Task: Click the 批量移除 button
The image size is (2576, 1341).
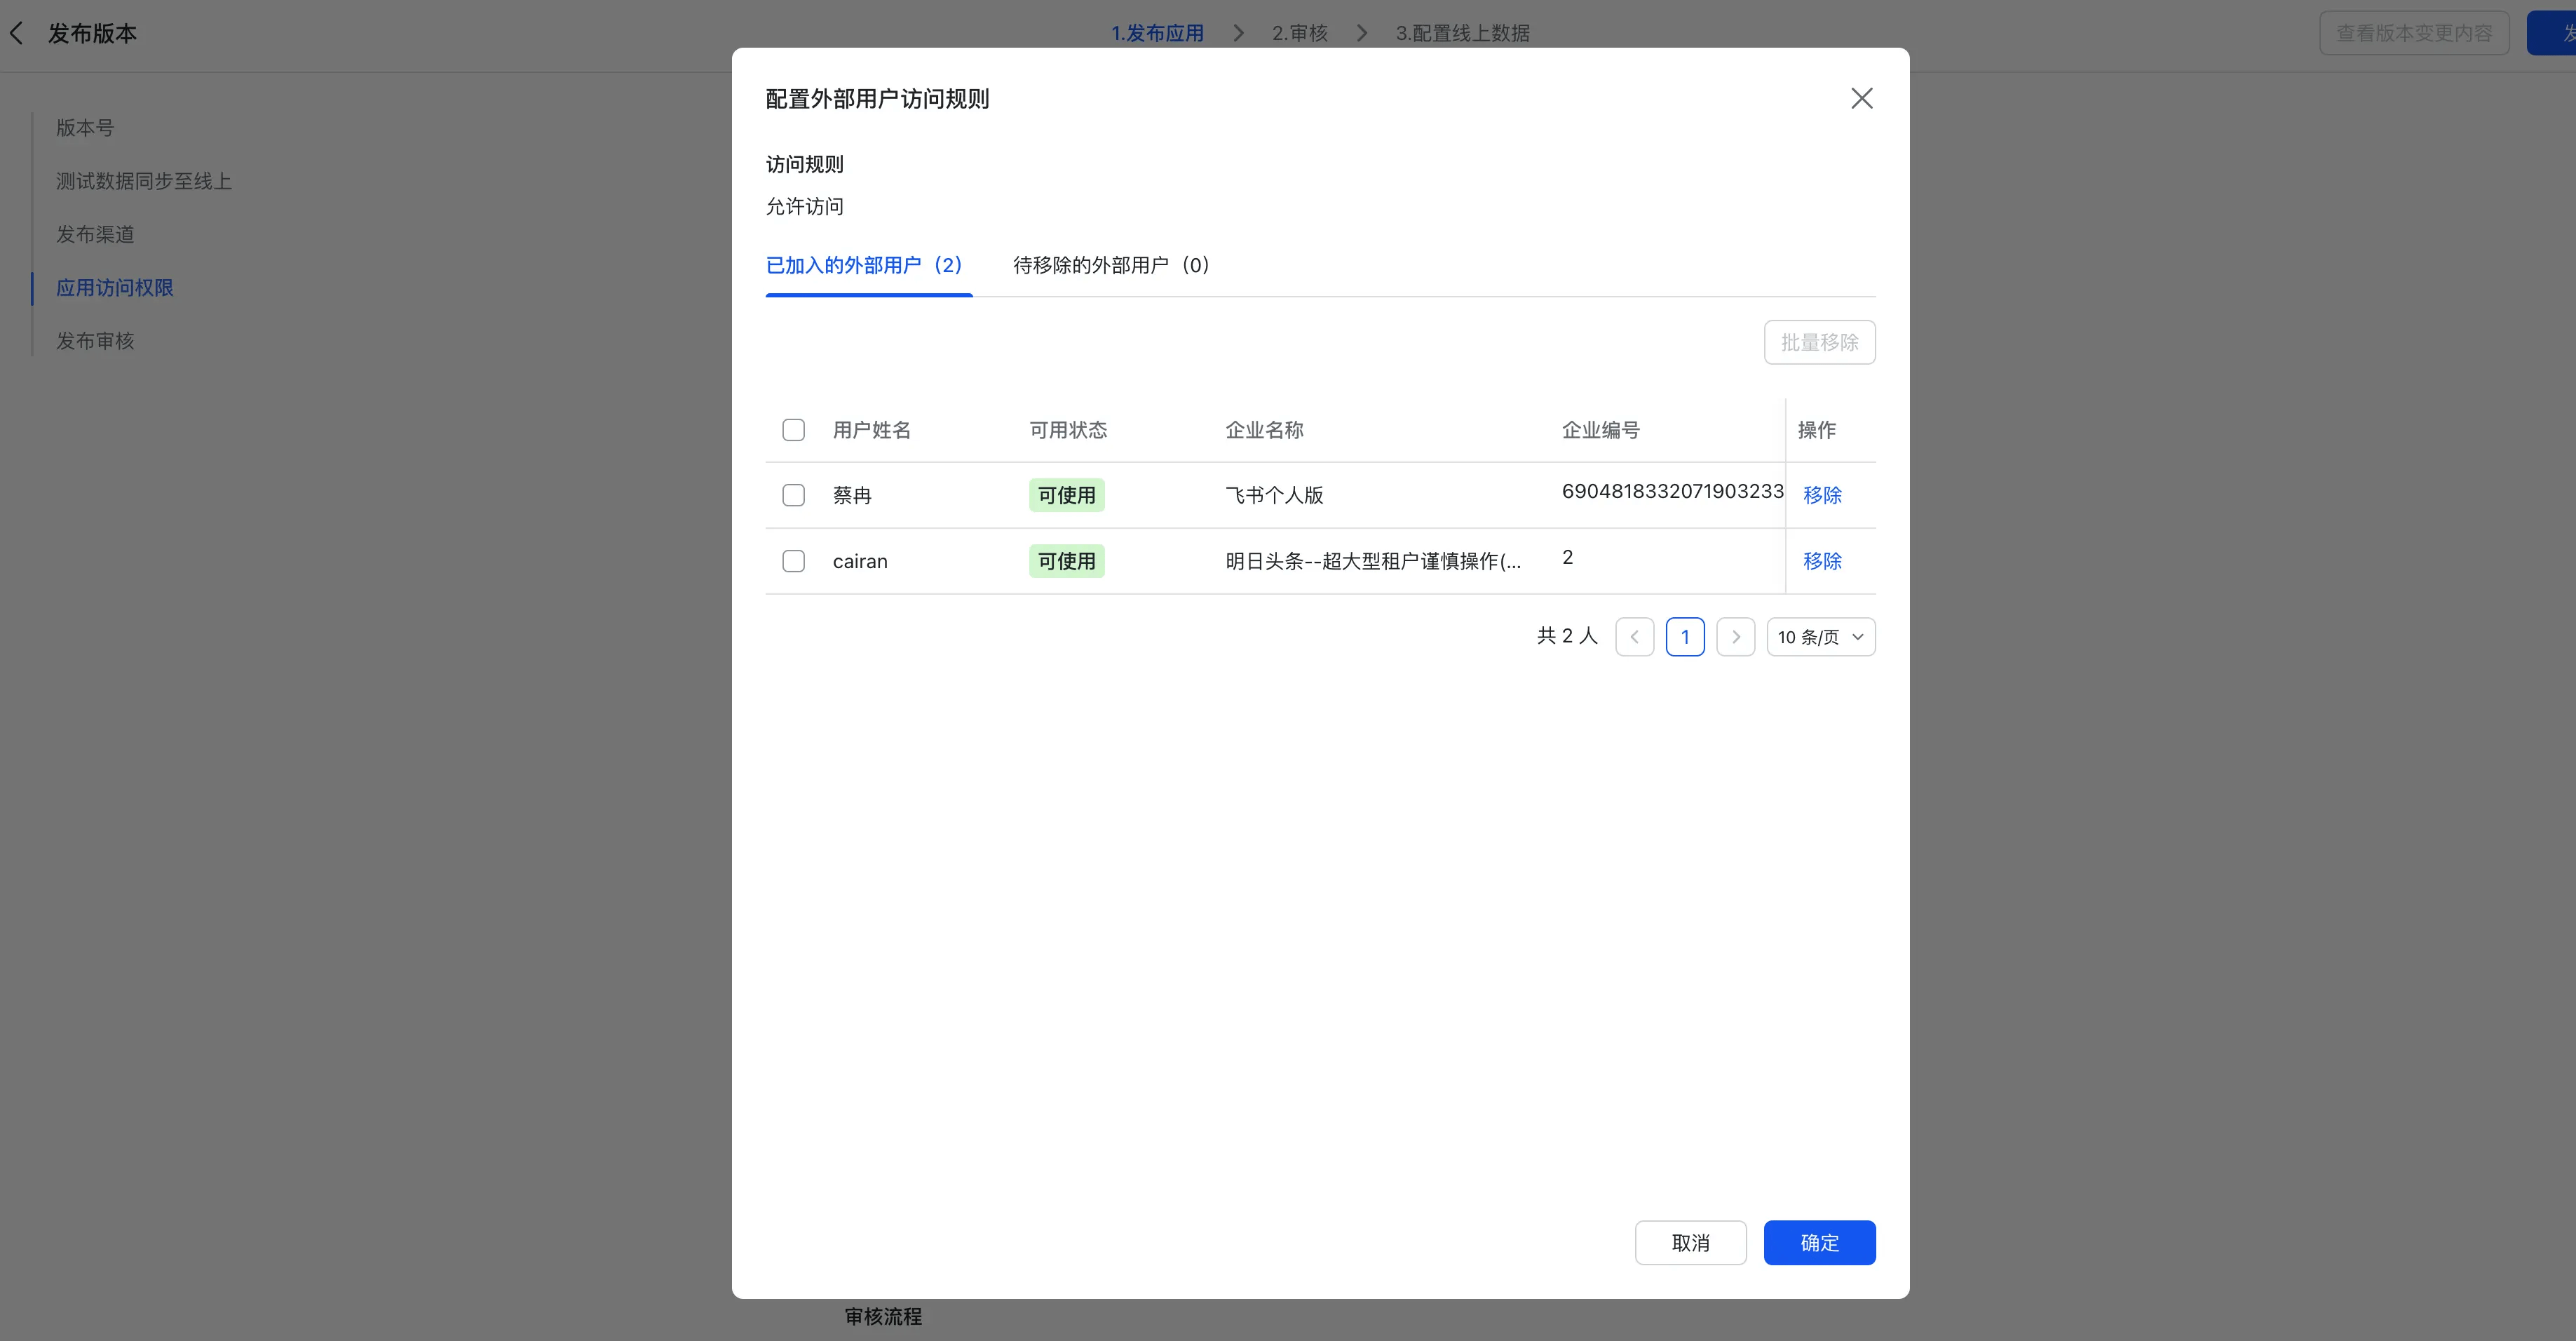Action: point(1819,342)
